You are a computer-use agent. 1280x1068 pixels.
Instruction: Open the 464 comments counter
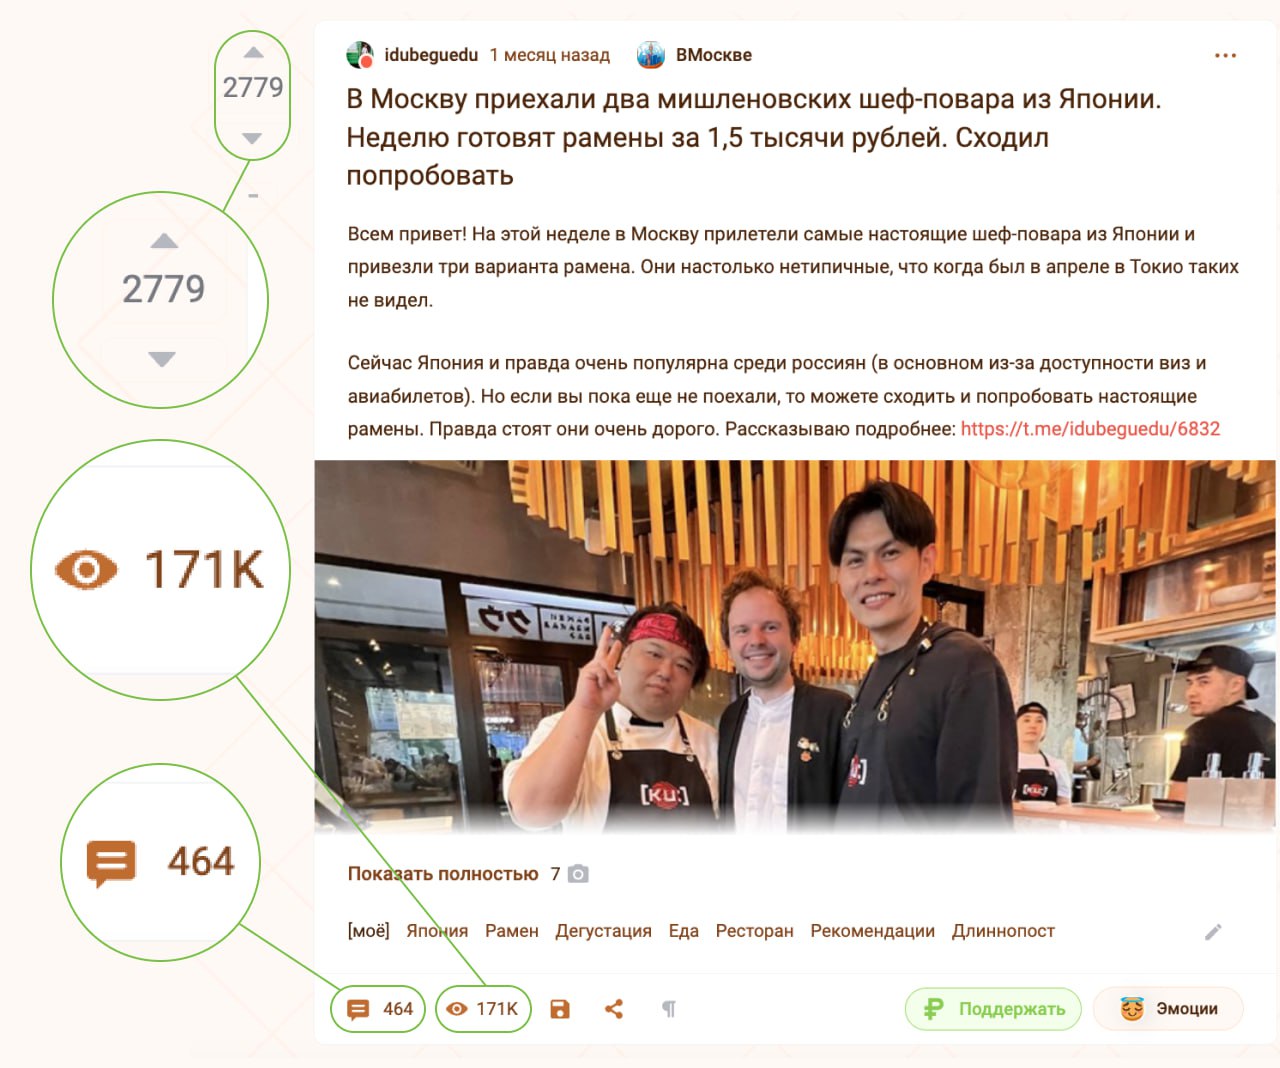click(x=378, y=1009)
